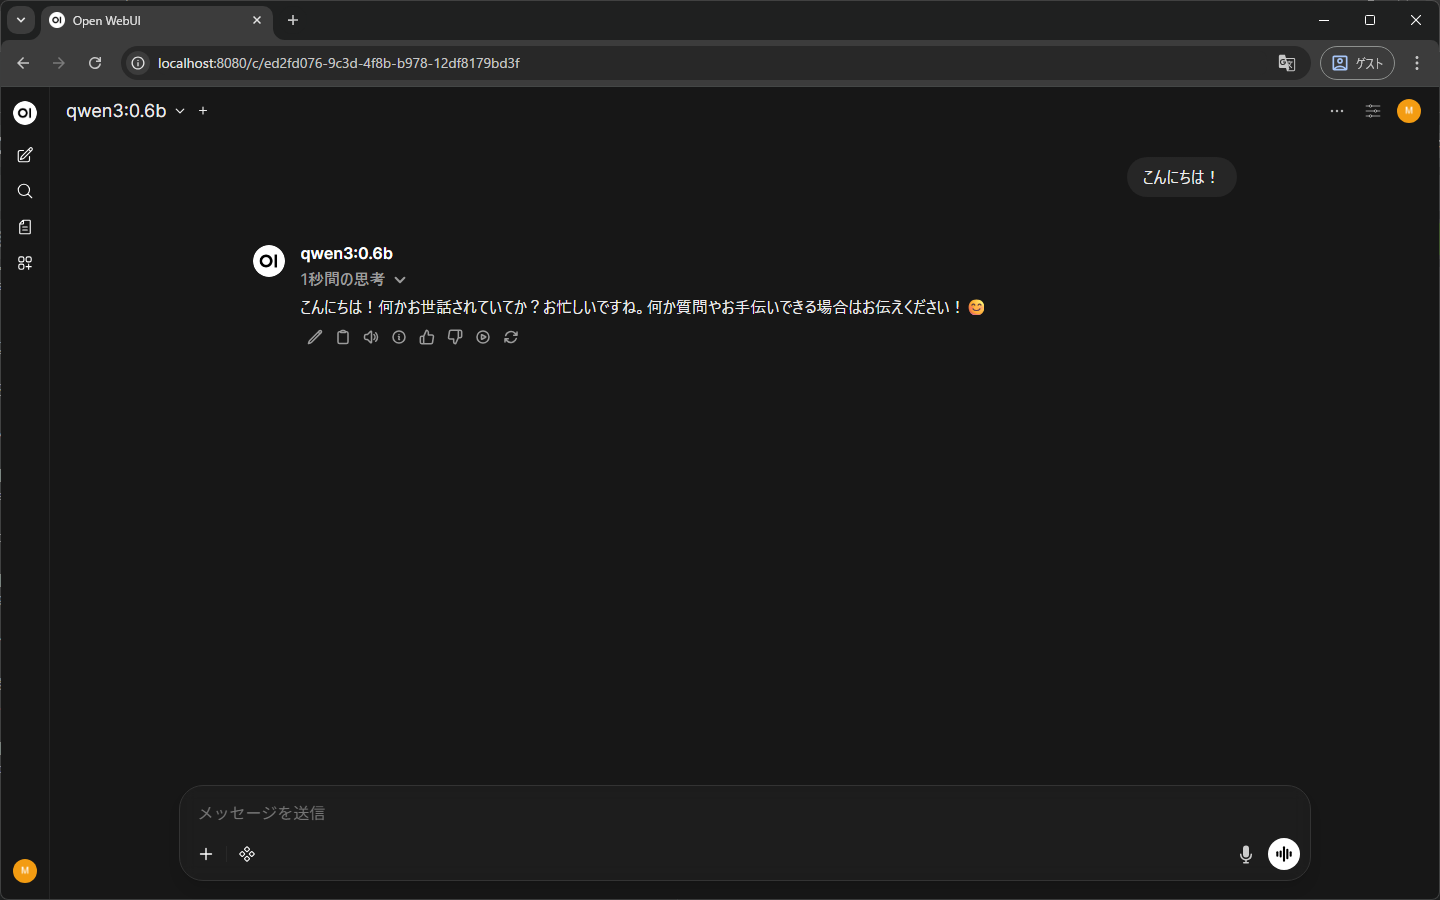Expand the 1秒間の思考 thinking section

click(353, 280)
